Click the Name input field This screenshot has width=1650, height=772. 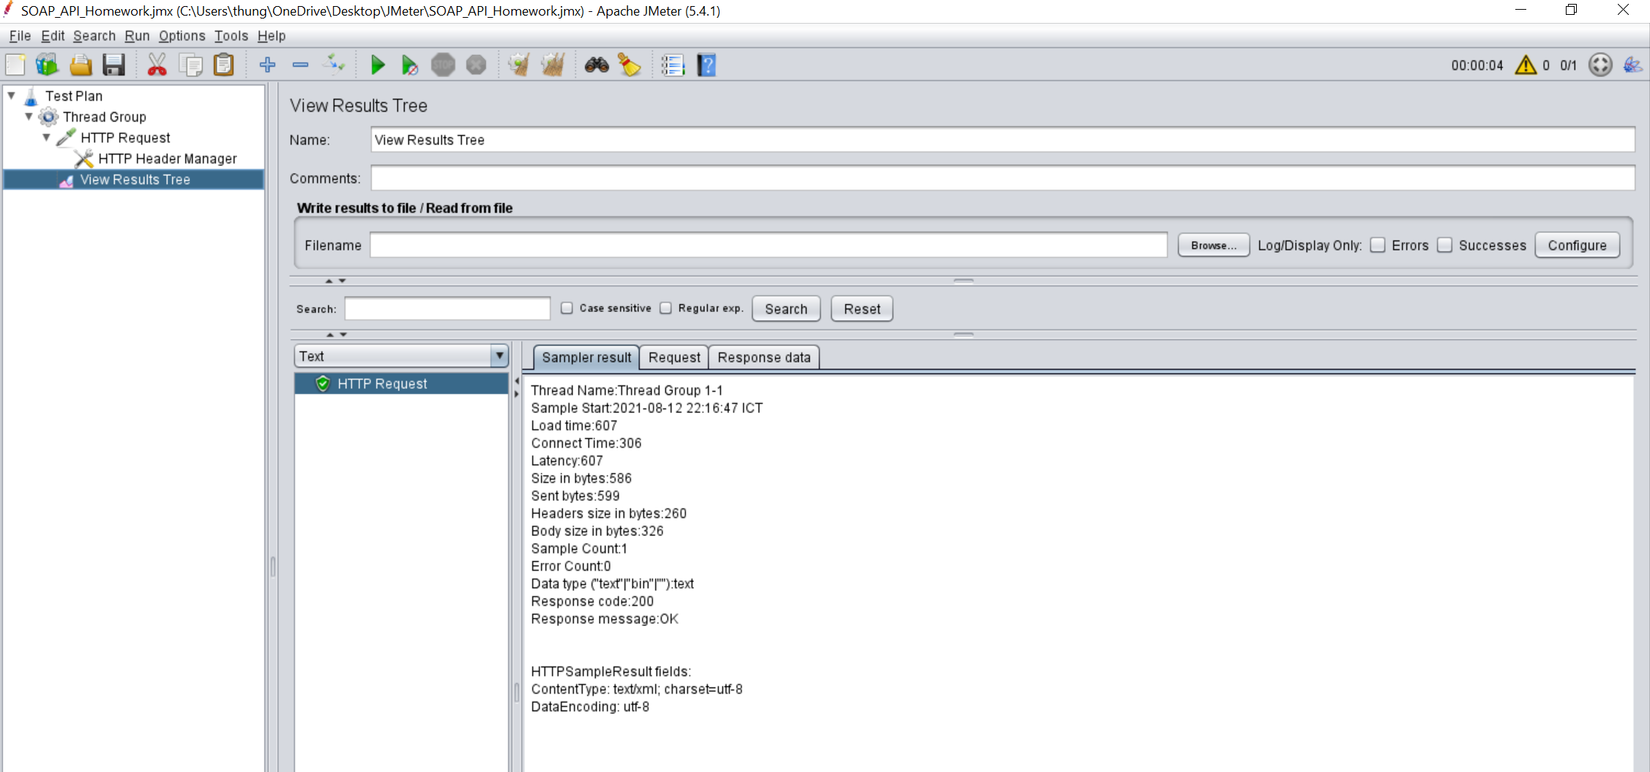(x=1002, y=140)
